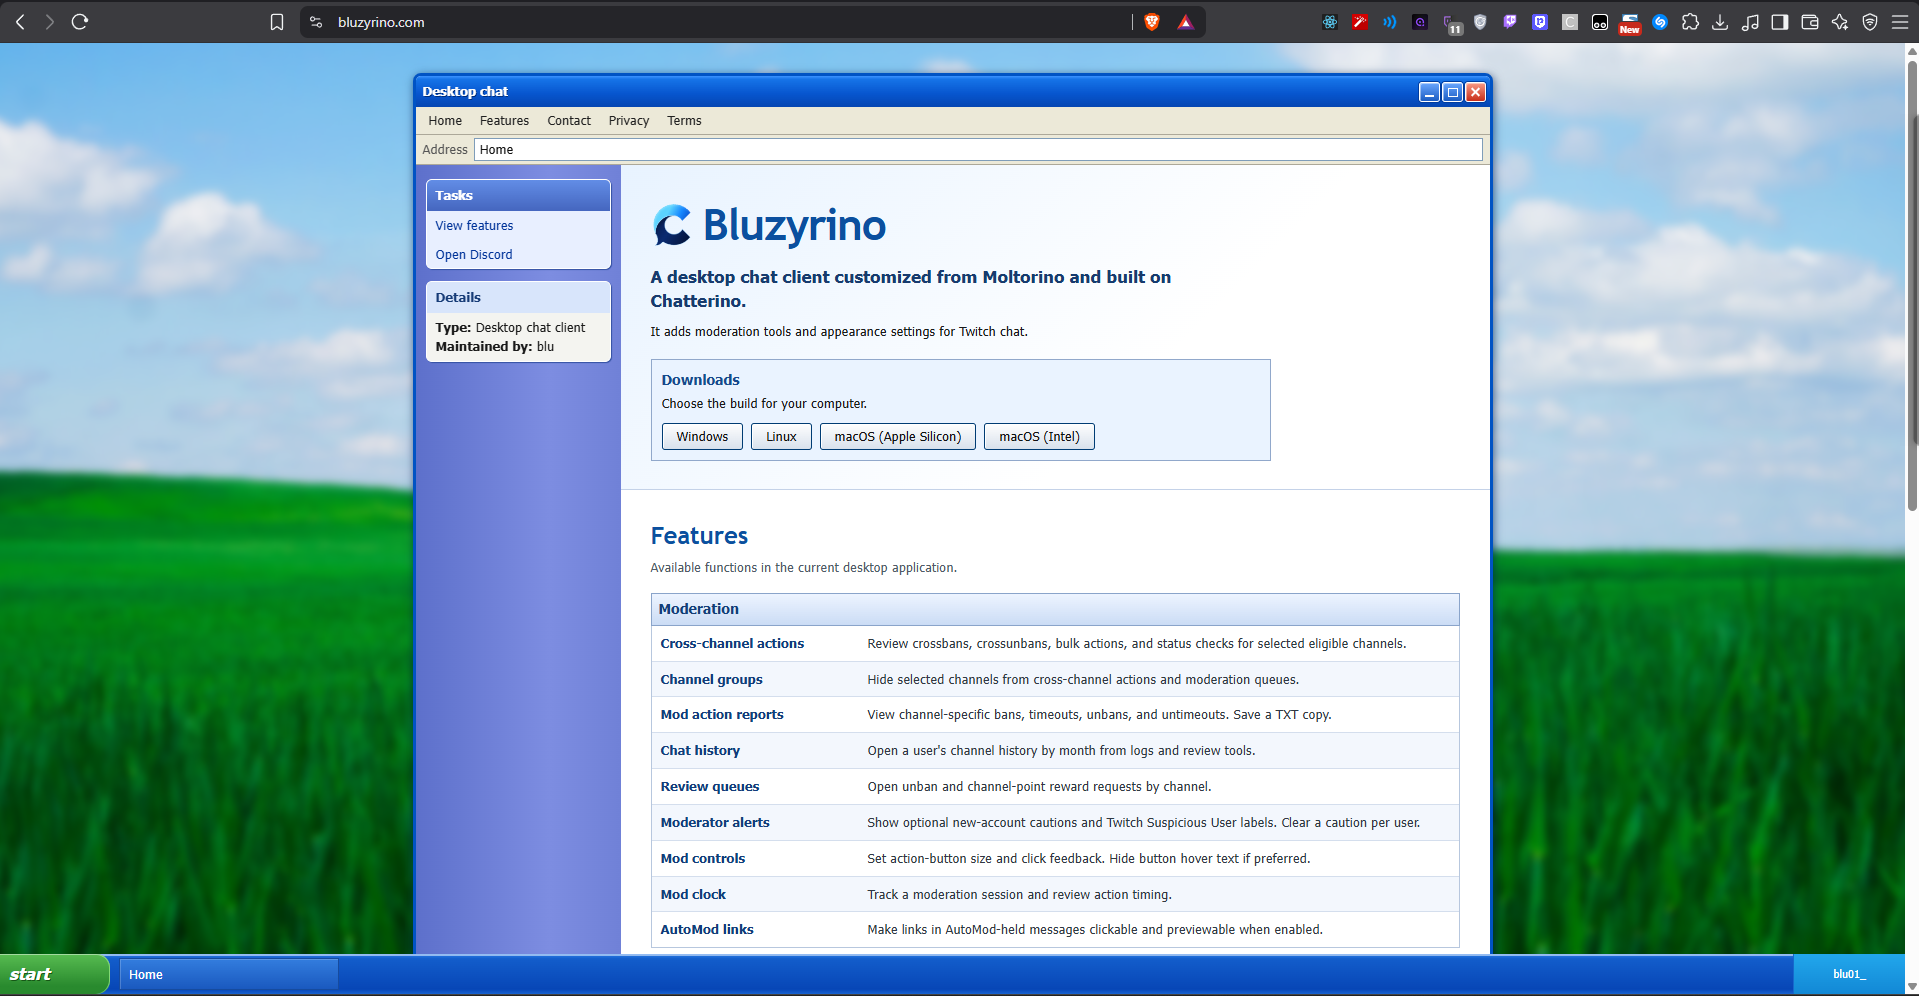The height and width of the screenshot is (996, 1919).
Task: Download the macOS (Apple Silicon) build
Action: click(898, 437)
